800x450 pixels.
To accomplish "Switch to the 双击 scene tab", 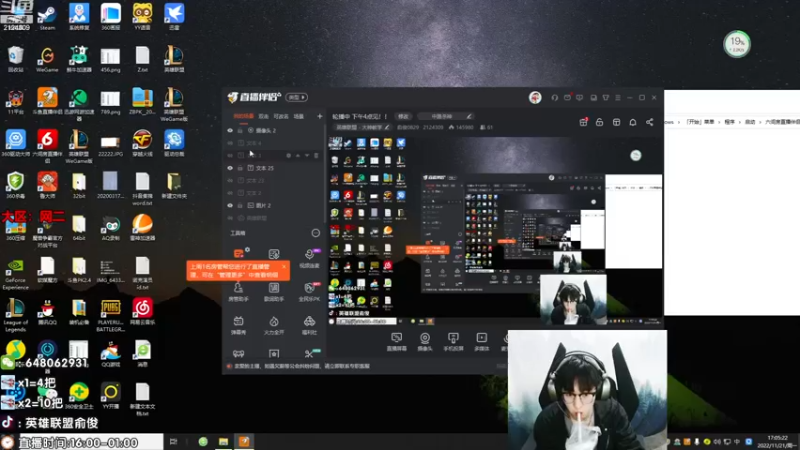I will click(263, 116).
